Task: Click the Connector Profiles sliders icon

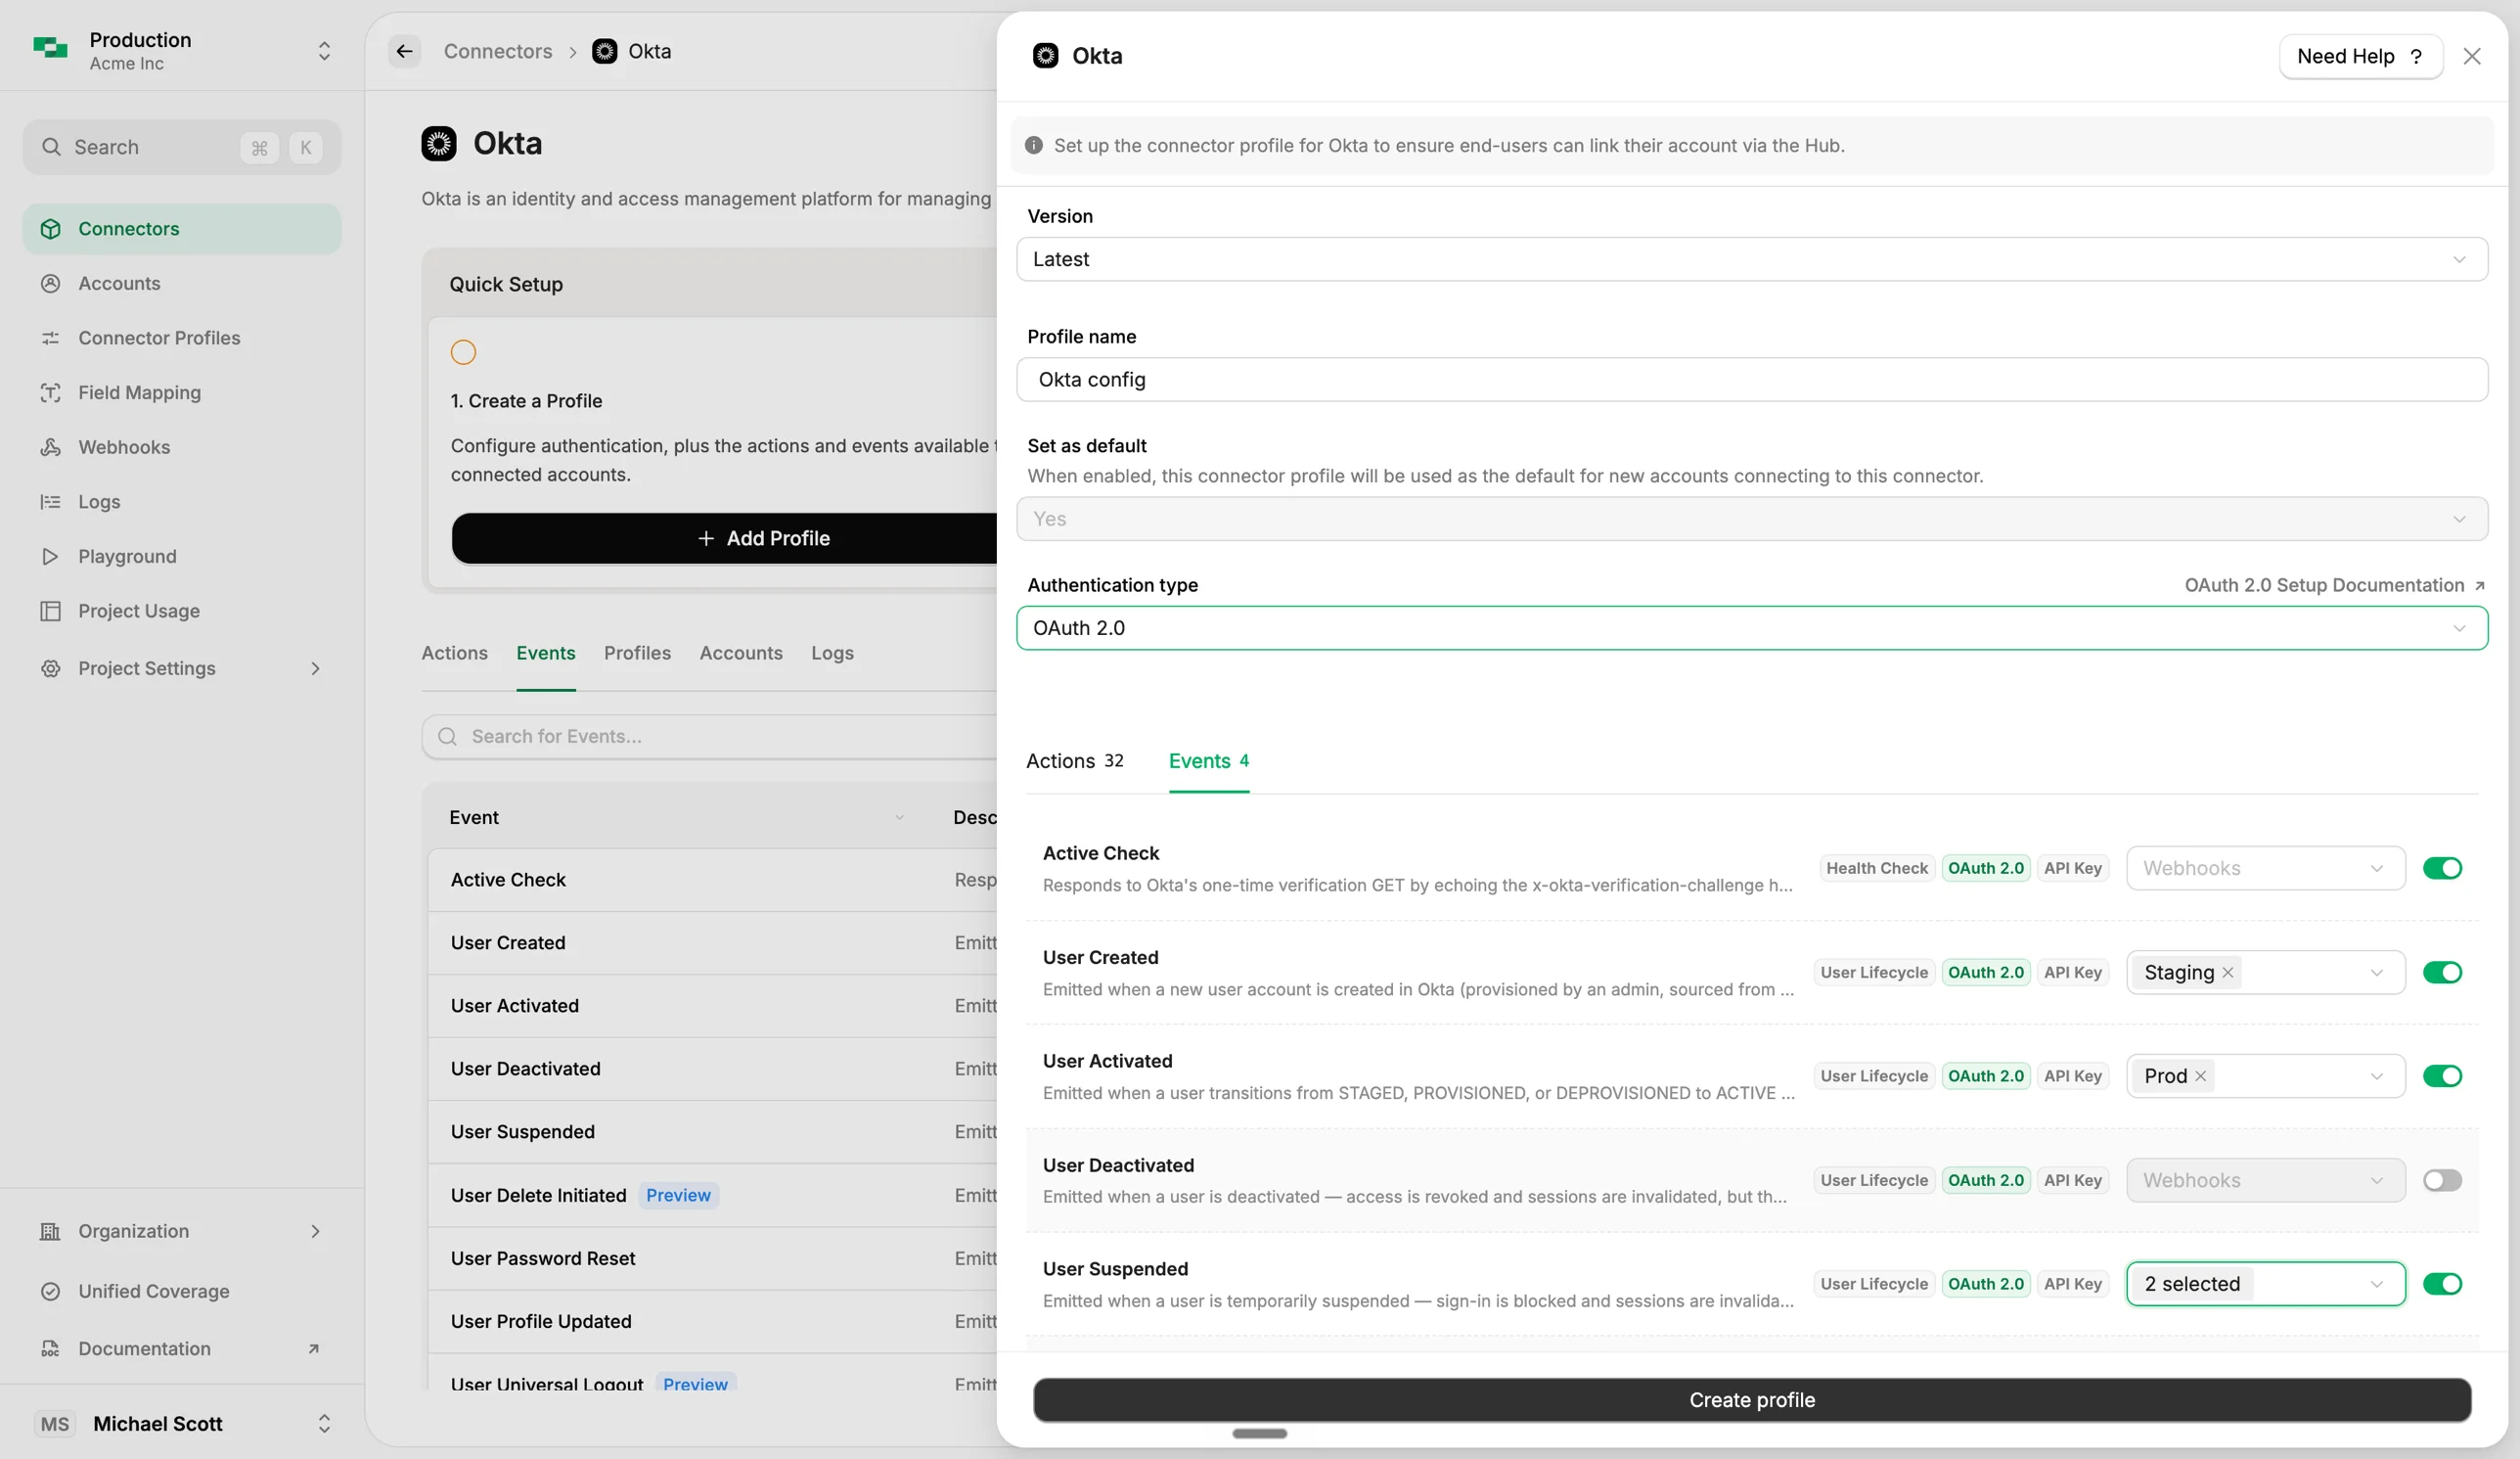Action: [50, 338]
